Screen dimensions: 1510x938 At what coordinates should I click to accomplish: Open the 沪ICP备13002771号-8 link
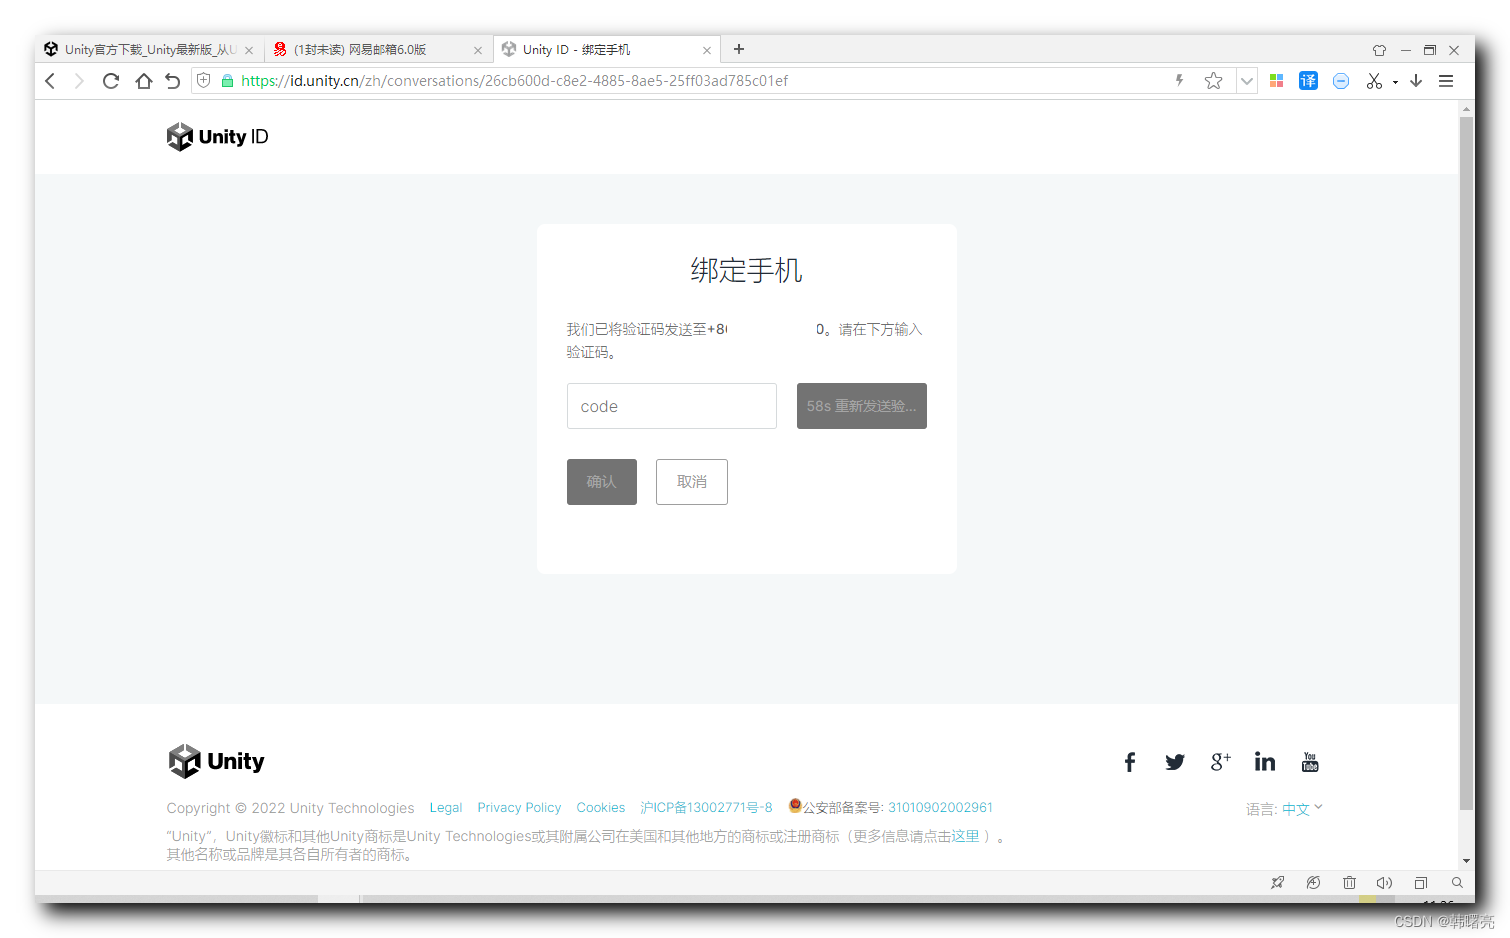(706, 808)
